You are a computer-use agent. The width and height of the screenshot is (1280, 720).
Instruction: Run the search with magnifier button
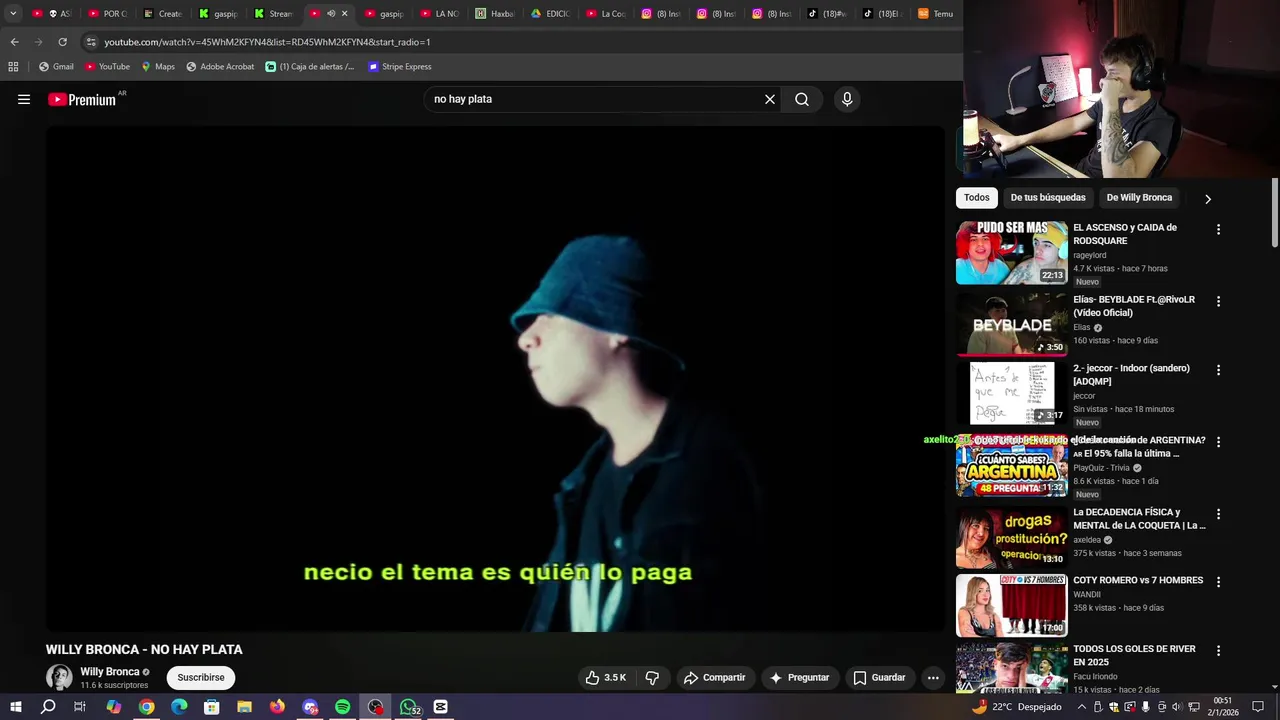[802, 99]
